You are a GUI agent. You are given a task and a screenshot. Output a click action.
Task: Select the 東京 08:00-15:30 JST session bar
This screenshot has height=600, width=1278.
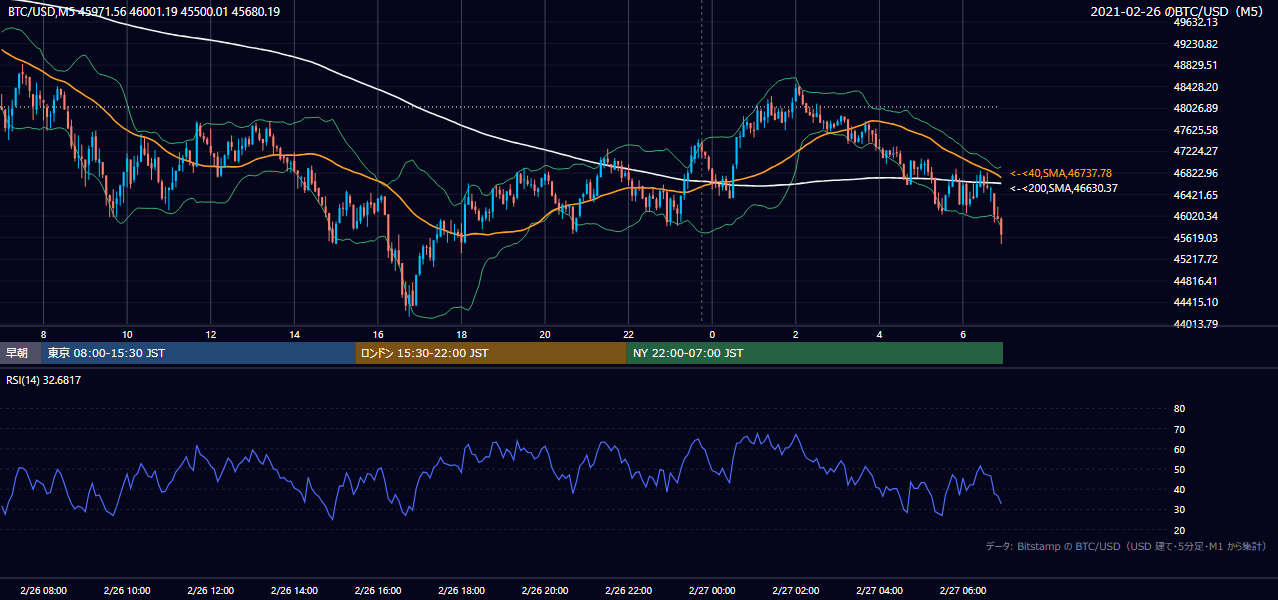coord(198,353)
